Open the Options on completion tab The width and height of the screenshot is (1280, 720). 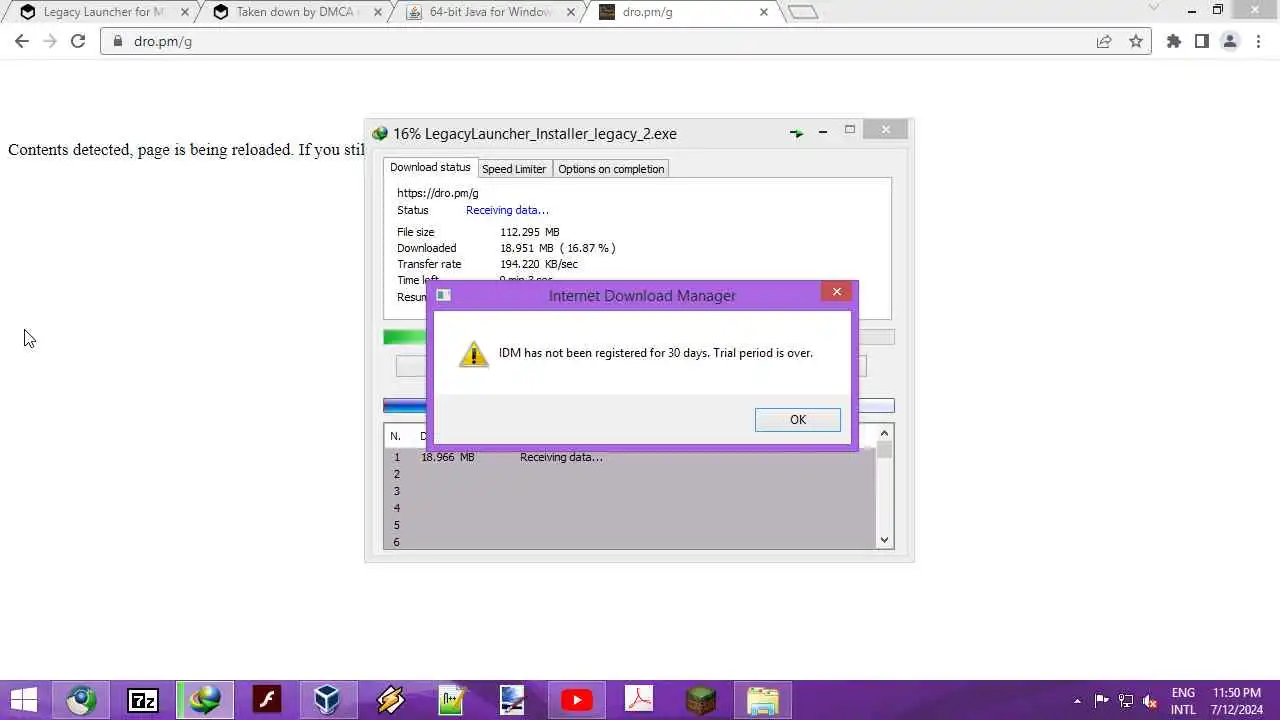click(x=611, y=169)
